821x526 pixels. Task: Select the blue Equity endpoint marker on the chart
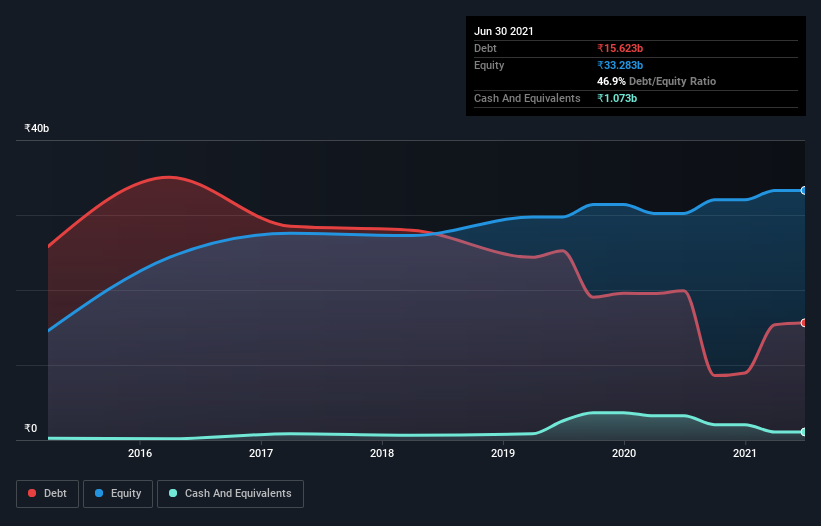[x=804, y=191]
